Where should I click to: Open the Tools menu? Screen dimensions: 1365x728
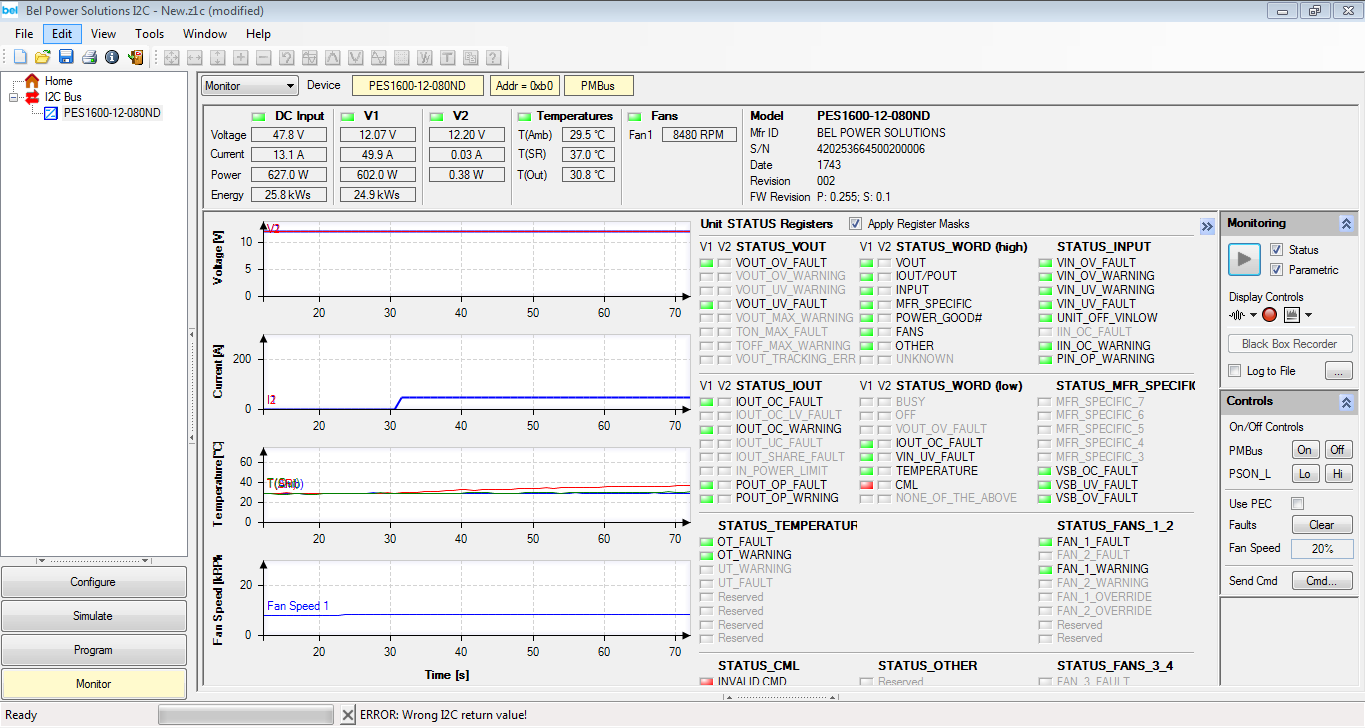(x=149, y=34)
